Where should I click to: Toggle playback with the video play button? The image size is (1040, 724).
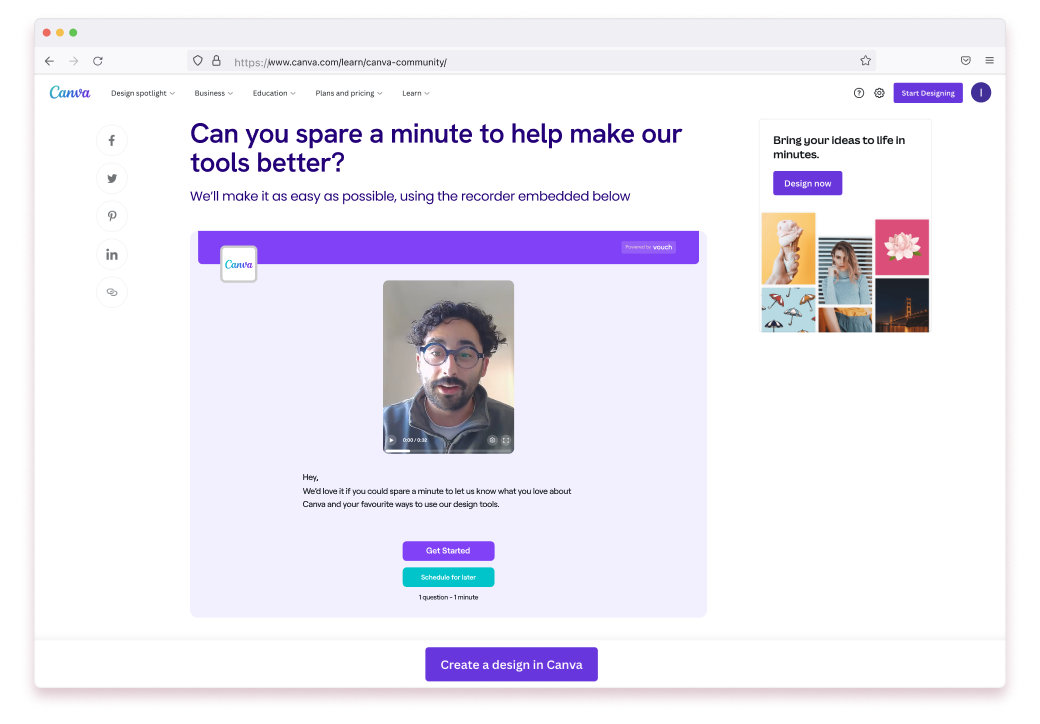[x=391, y=440]
